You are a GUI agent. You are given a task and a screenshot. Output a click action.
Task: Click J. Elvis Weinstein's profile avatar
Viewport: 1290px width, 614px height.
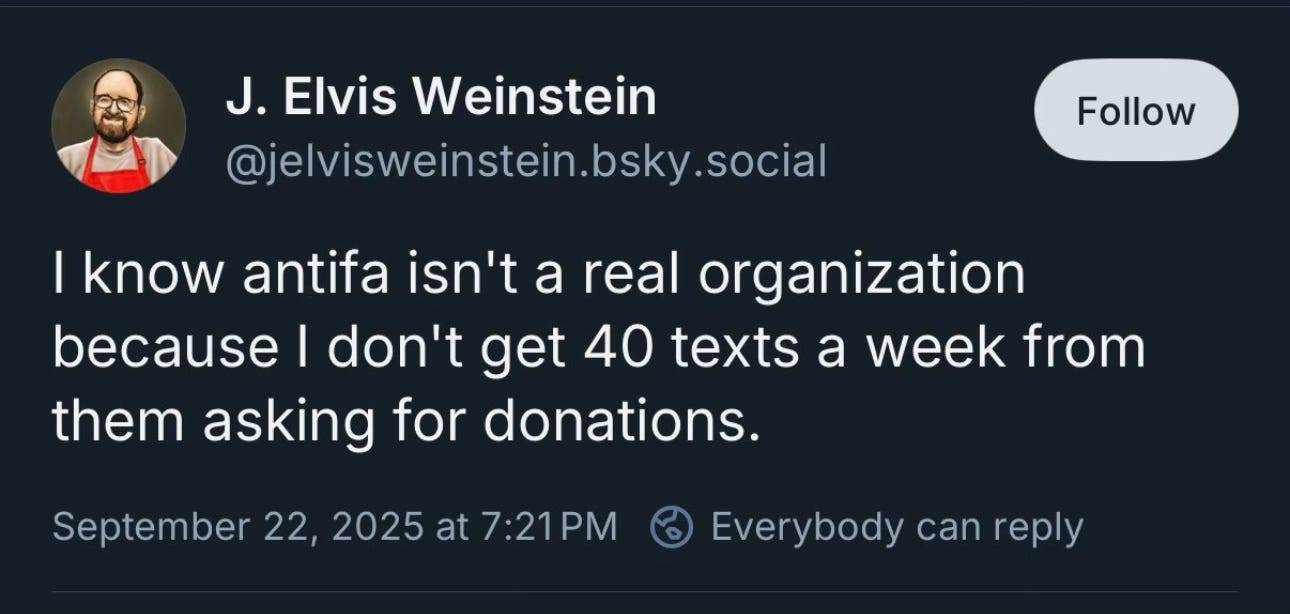118,124
